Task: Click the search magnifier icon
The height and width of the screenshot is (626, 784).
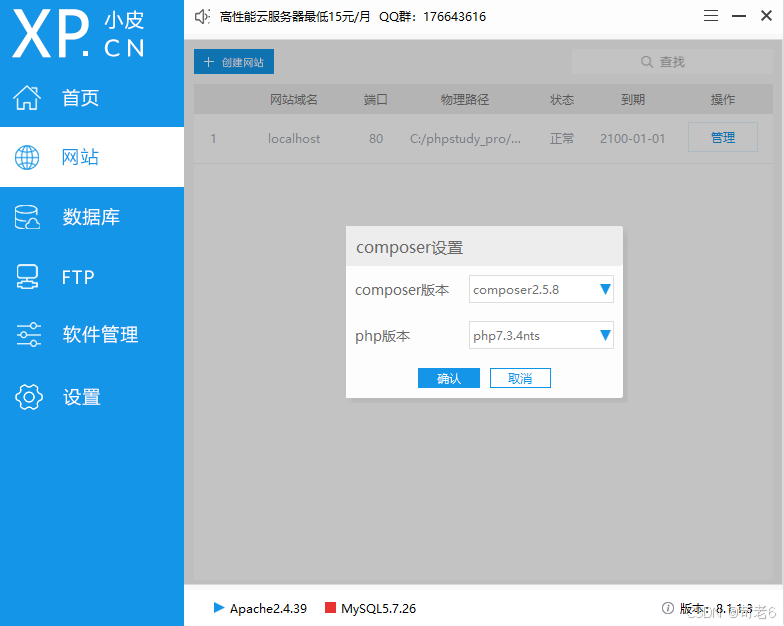Action: (646, 62)
